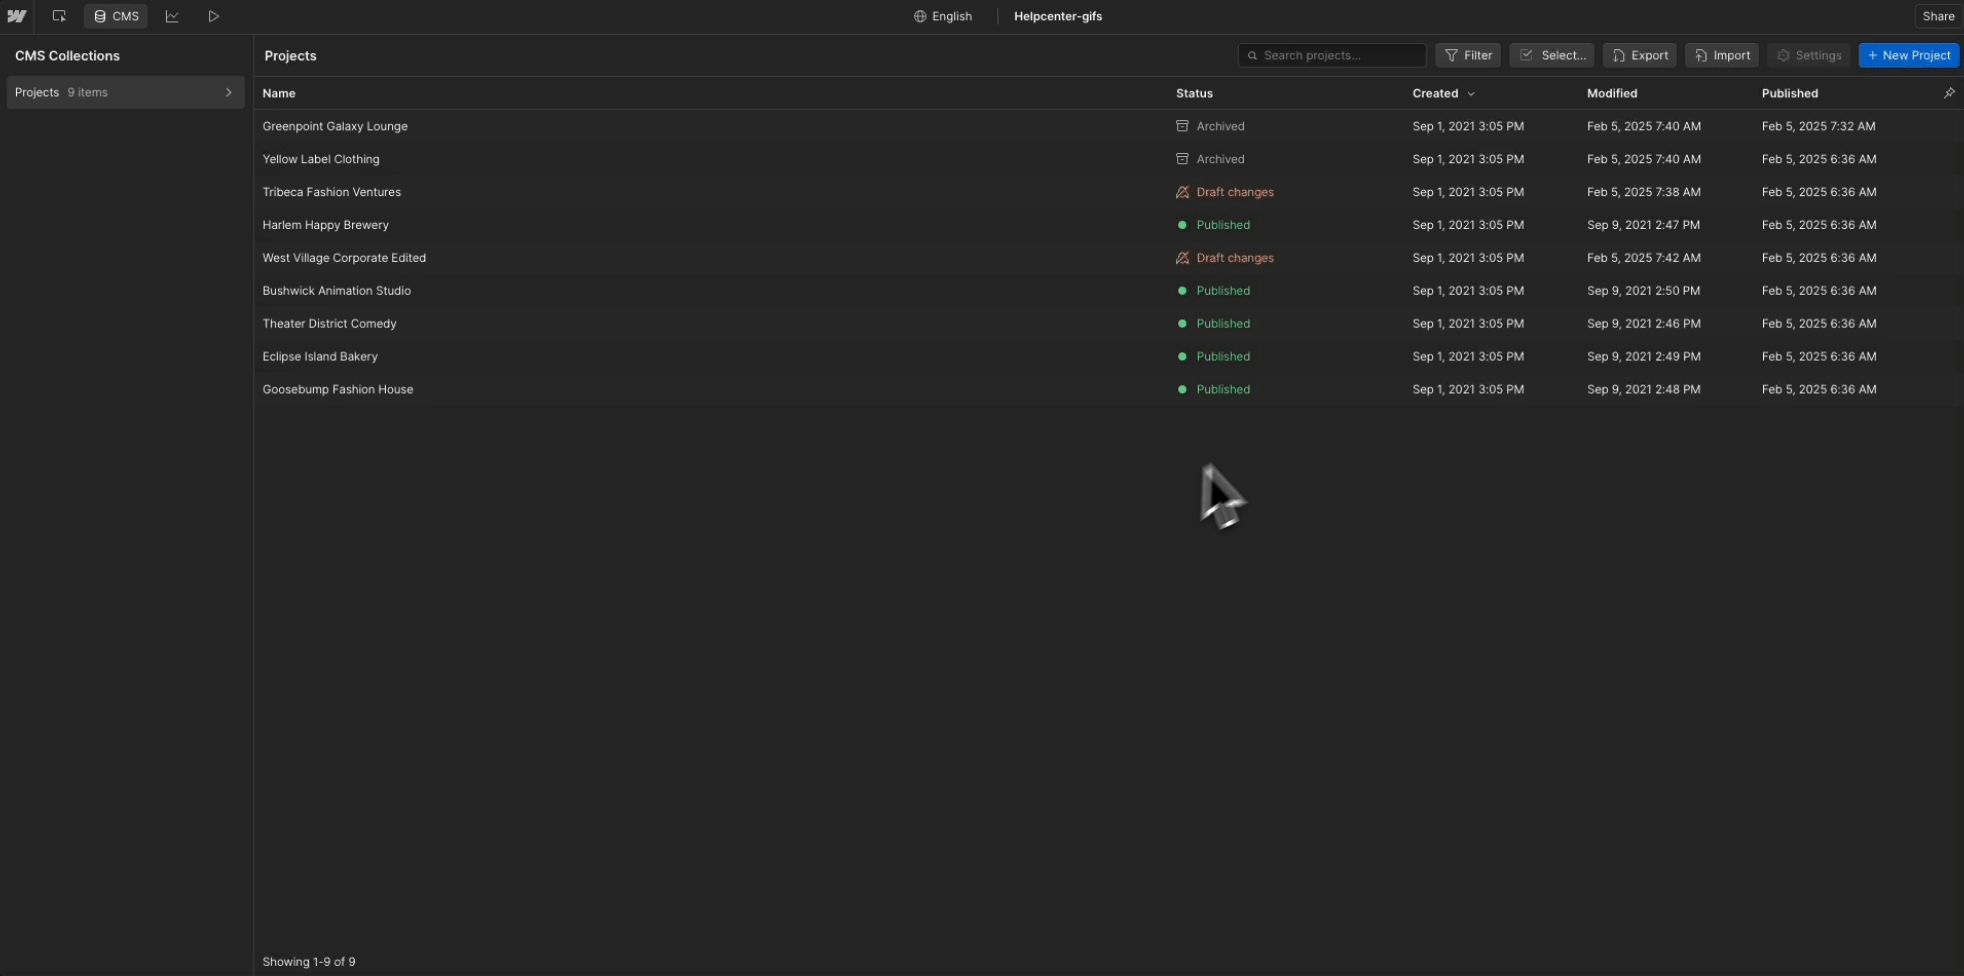The height and width of the screenshot is (976, 1964).
Task: Click the CMS Collections heading
Action: coord(67,56)
